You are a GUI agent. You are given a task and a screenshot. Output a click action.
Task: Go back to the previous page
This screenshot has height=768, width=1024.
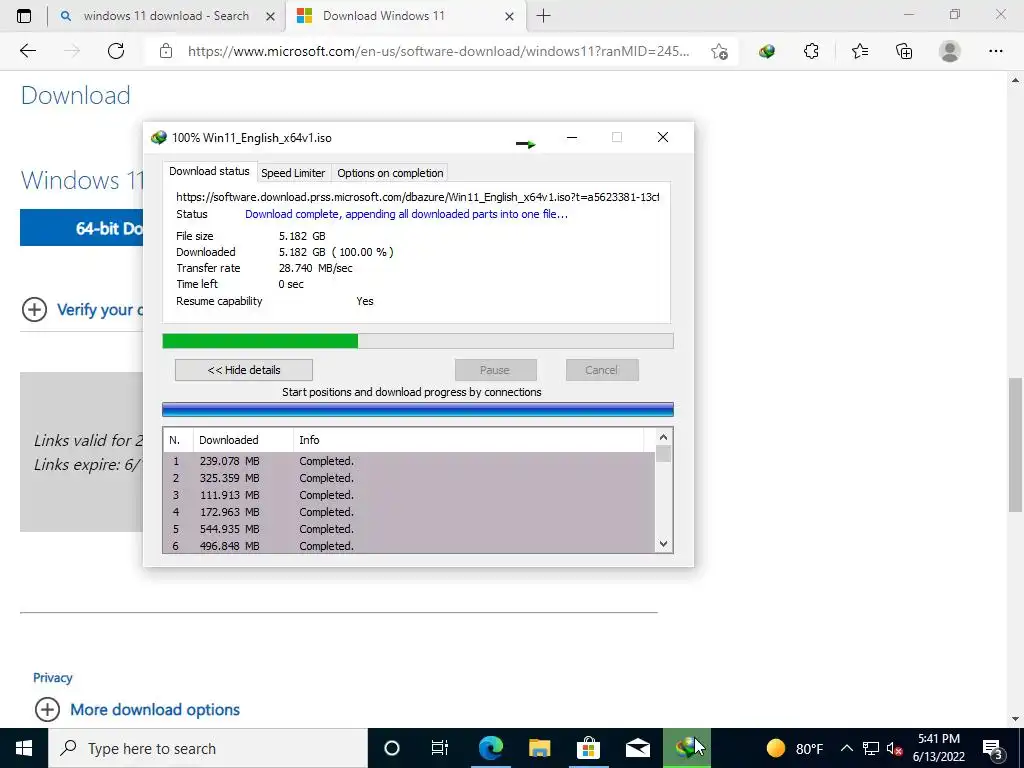28,51
